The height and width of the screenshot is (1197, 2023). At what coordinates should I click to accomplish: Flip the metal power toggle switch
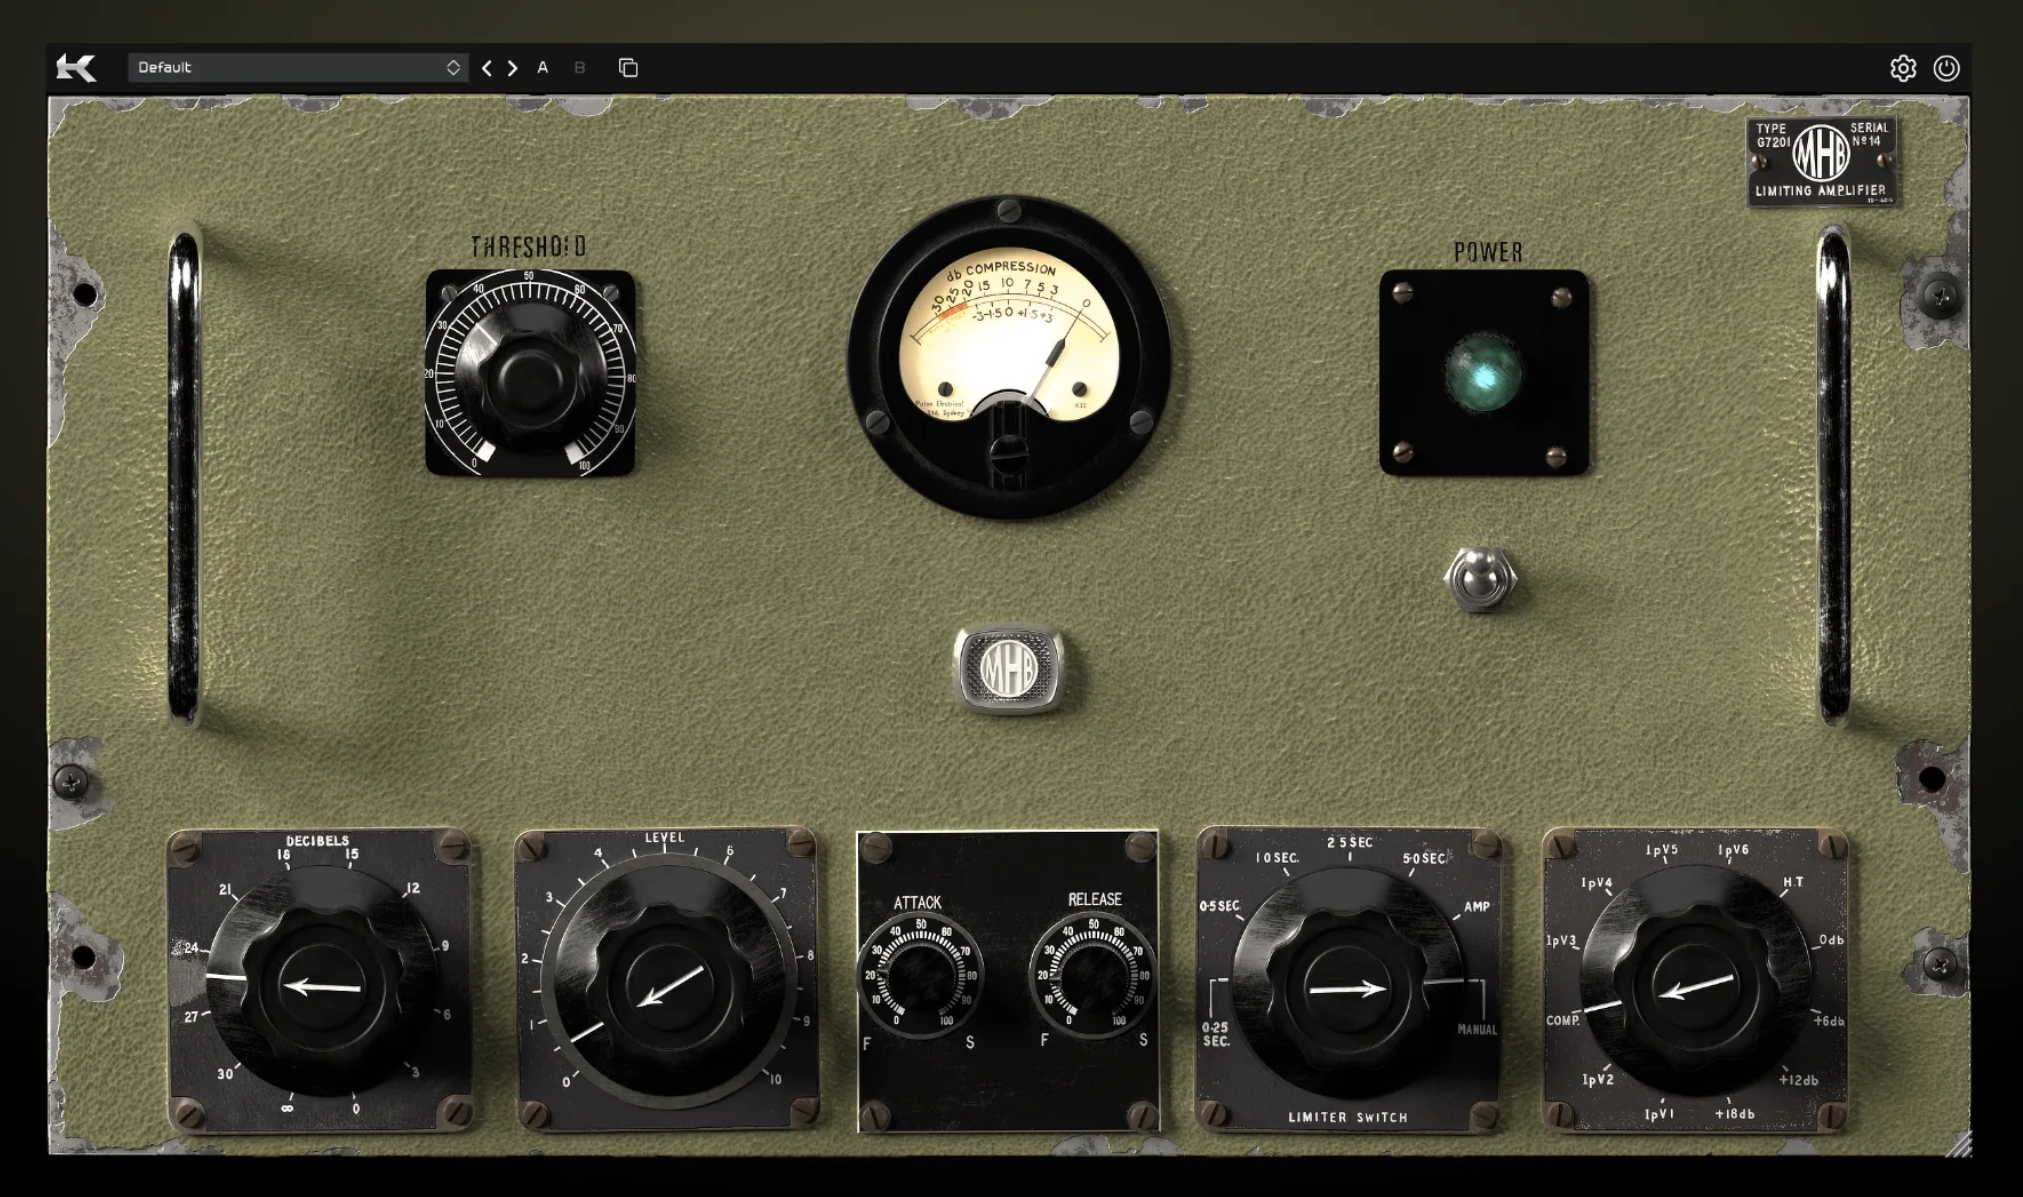tap(1480, 578)
